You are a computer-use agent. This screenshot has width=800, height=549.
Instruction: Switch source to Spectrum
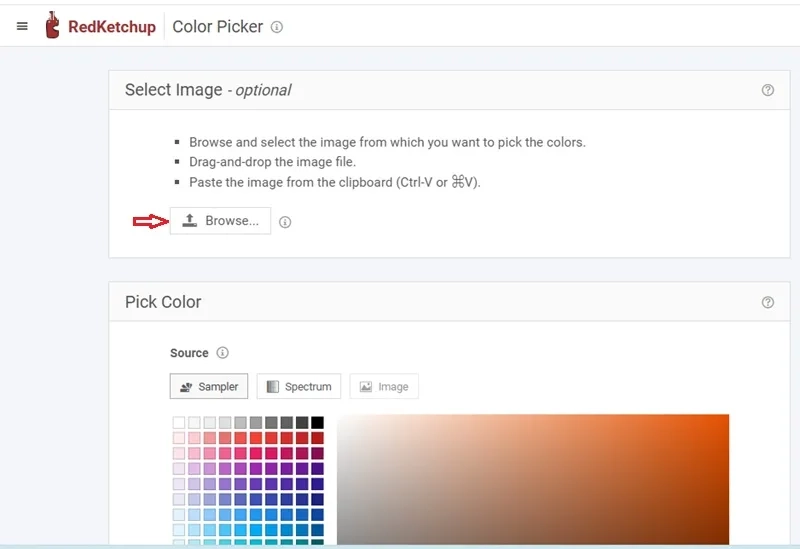(x=299, y=387)
